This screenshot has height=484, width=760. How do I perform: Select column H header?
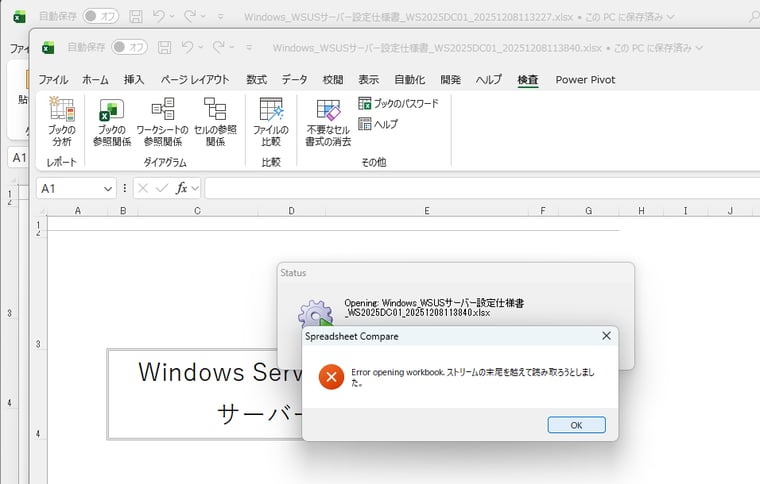point(641,211)
